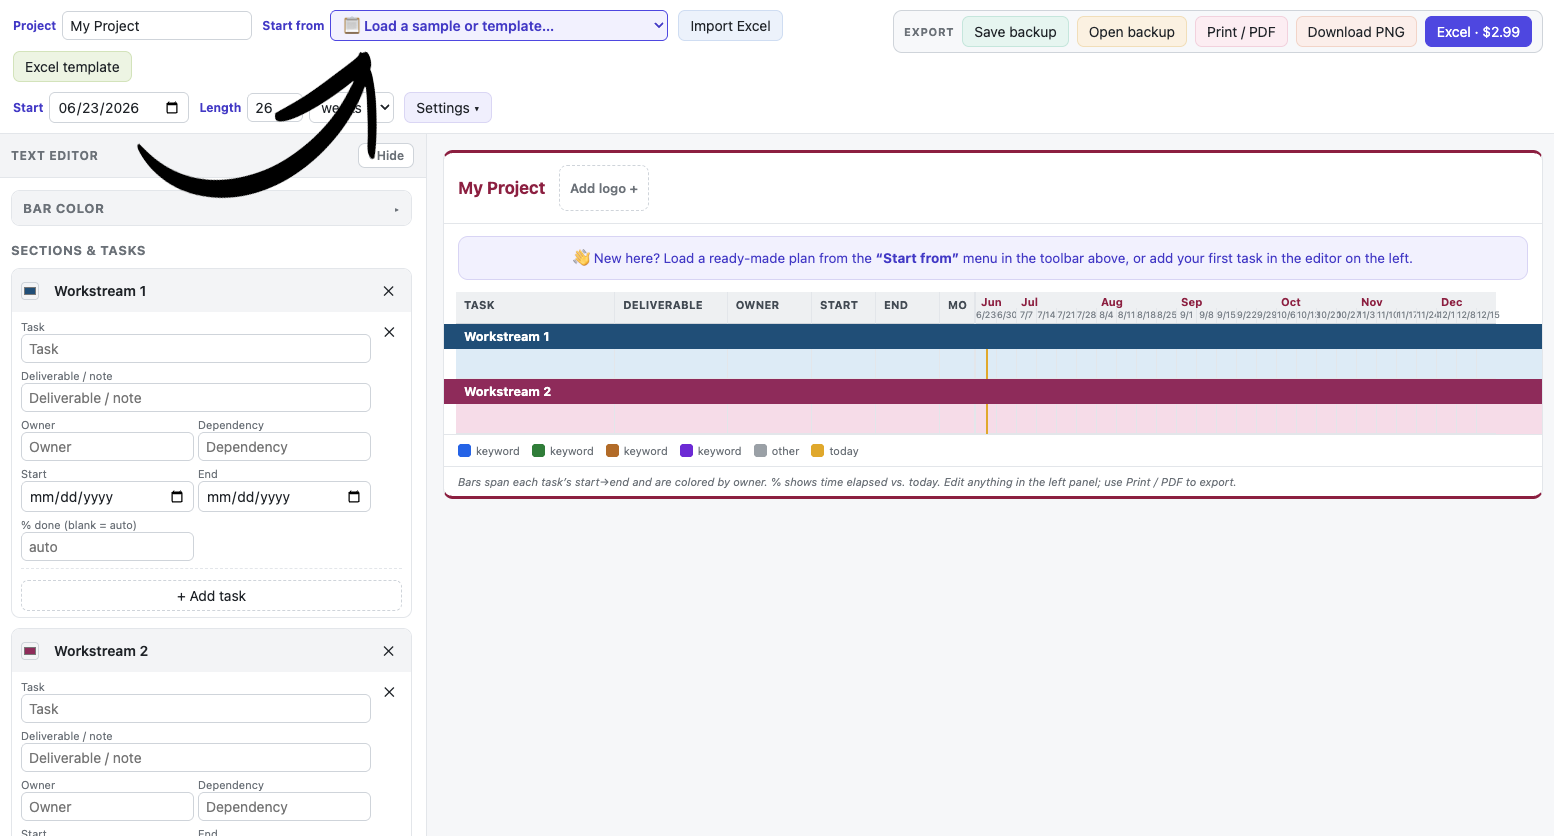Click Workstream 1 Task name input
This screenshot has height=836, width=1554.
(x=196, y=349)
